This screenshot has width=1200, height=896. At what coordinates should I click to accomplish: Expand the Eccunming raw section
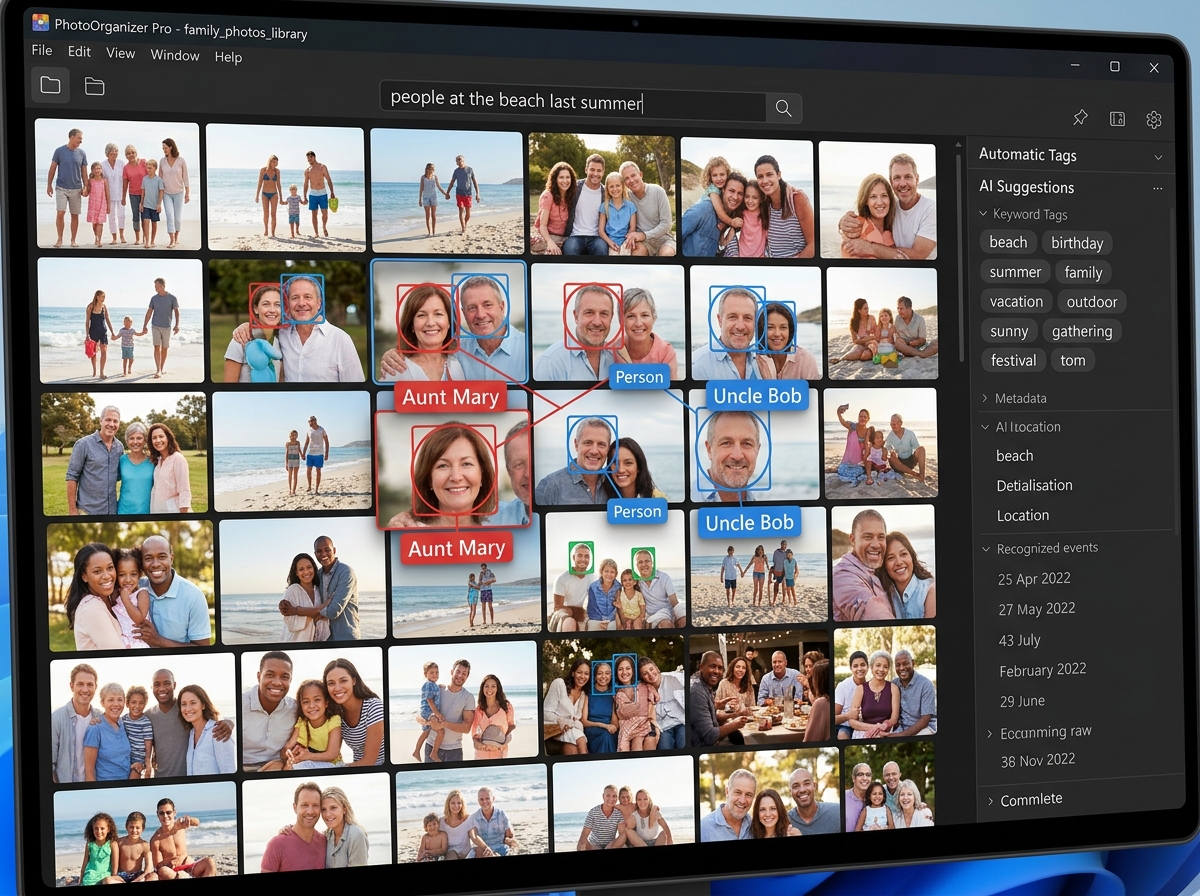point(990,733)
